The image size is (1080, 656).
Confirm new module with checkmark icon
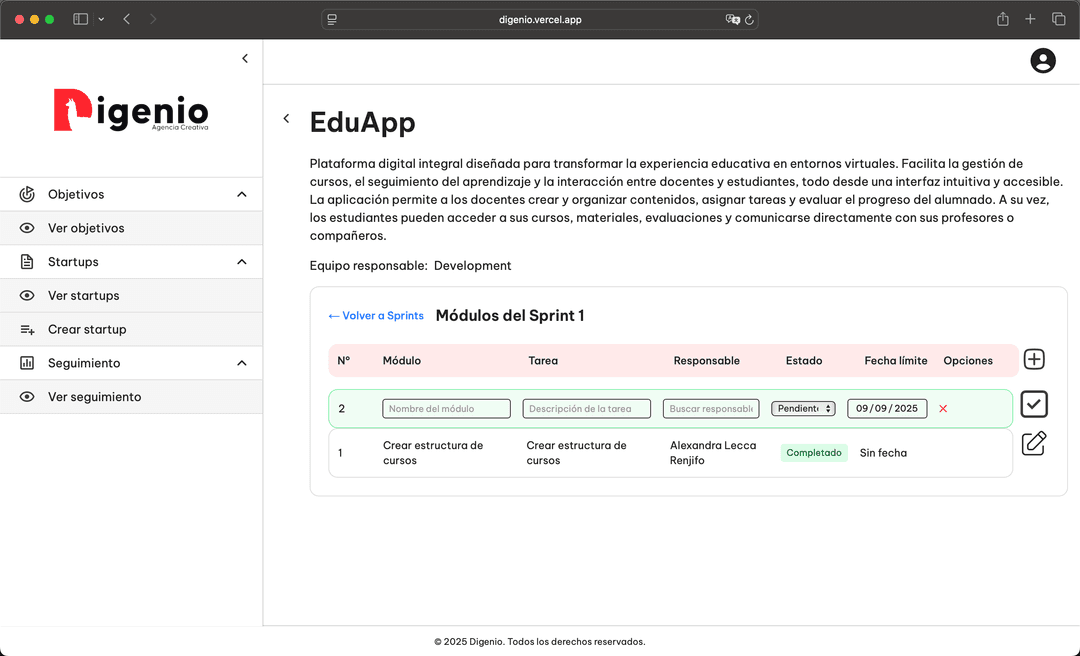(1034, 405)
